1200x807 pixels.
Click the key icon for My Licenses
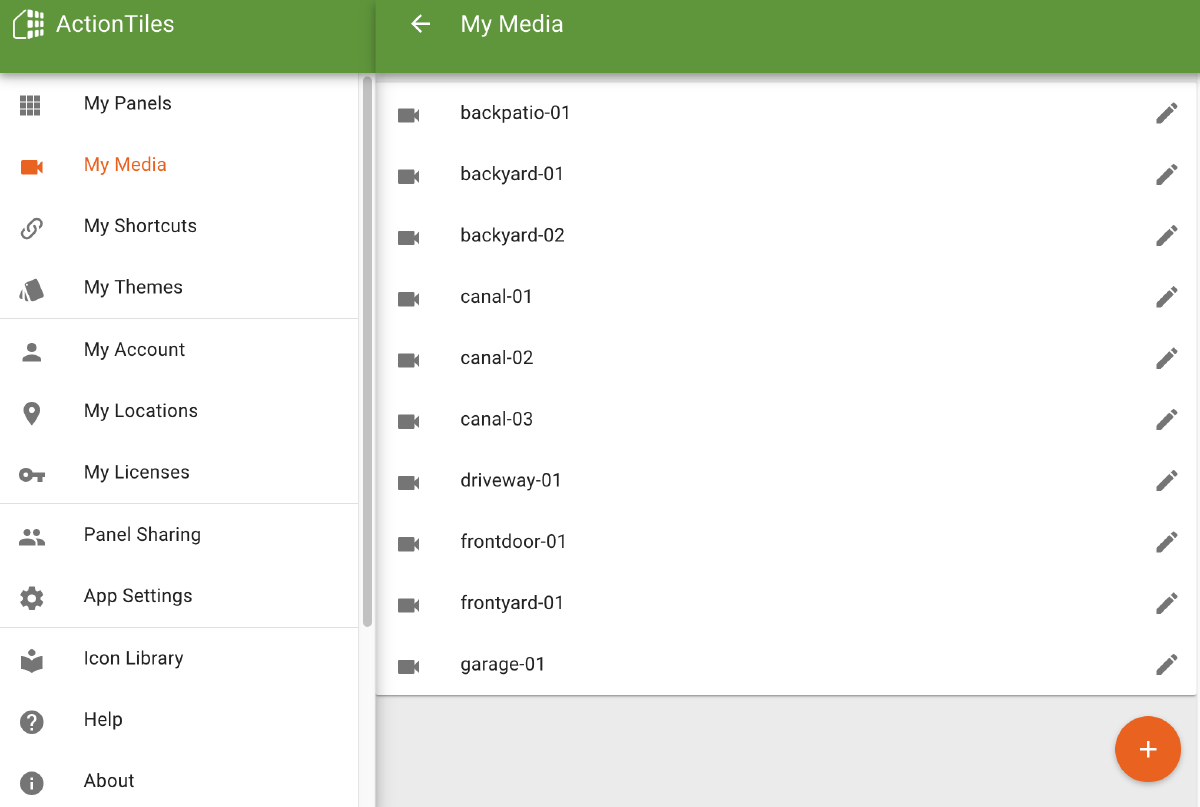(32, 474)
